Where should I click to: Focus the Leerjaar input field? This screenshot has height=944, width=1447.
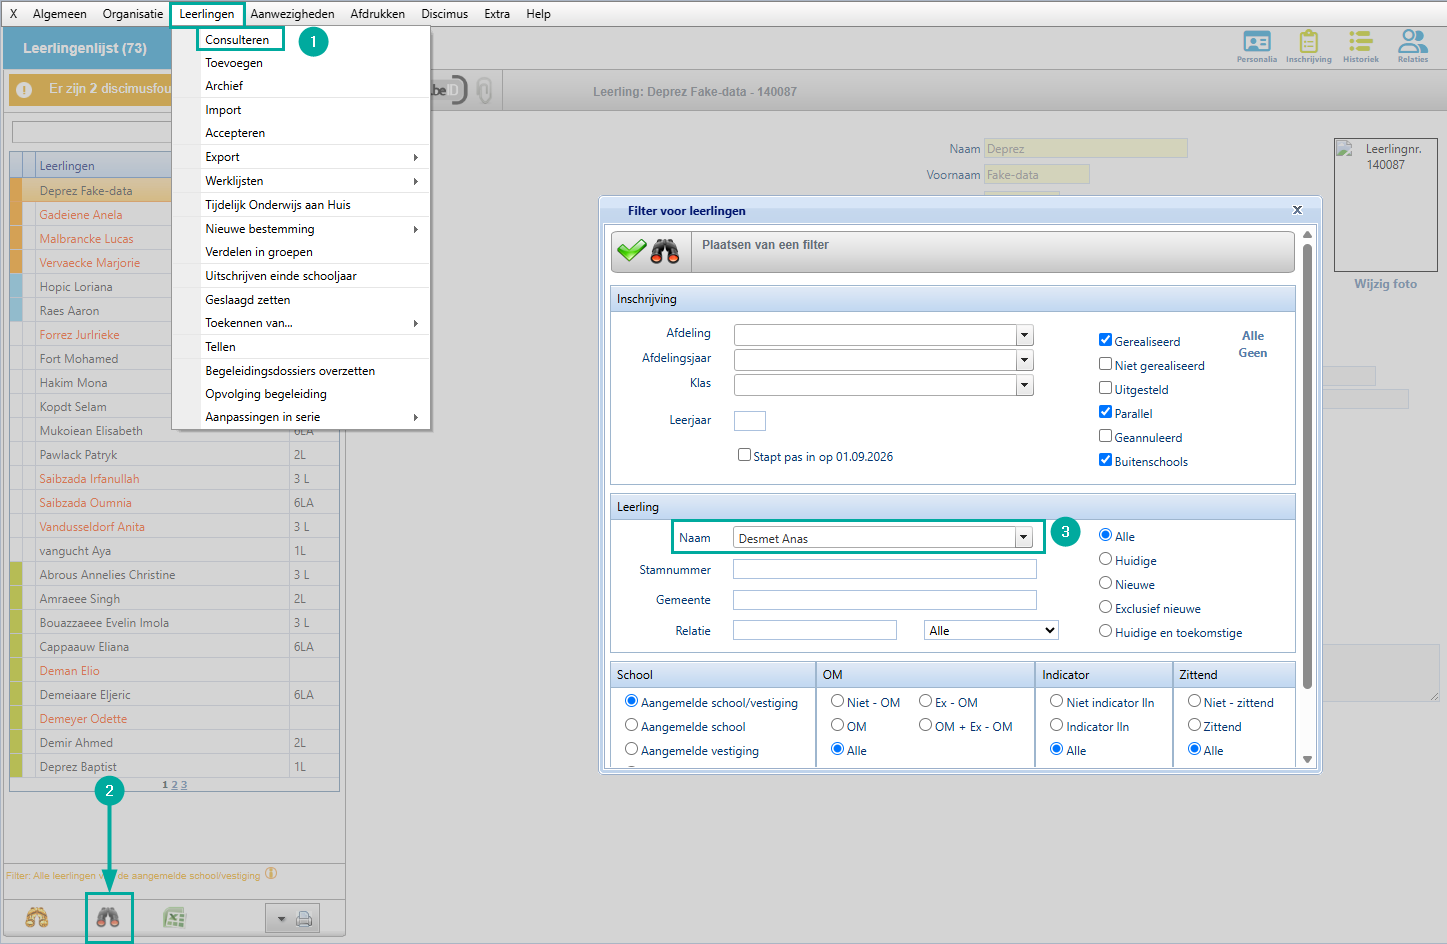750,421
